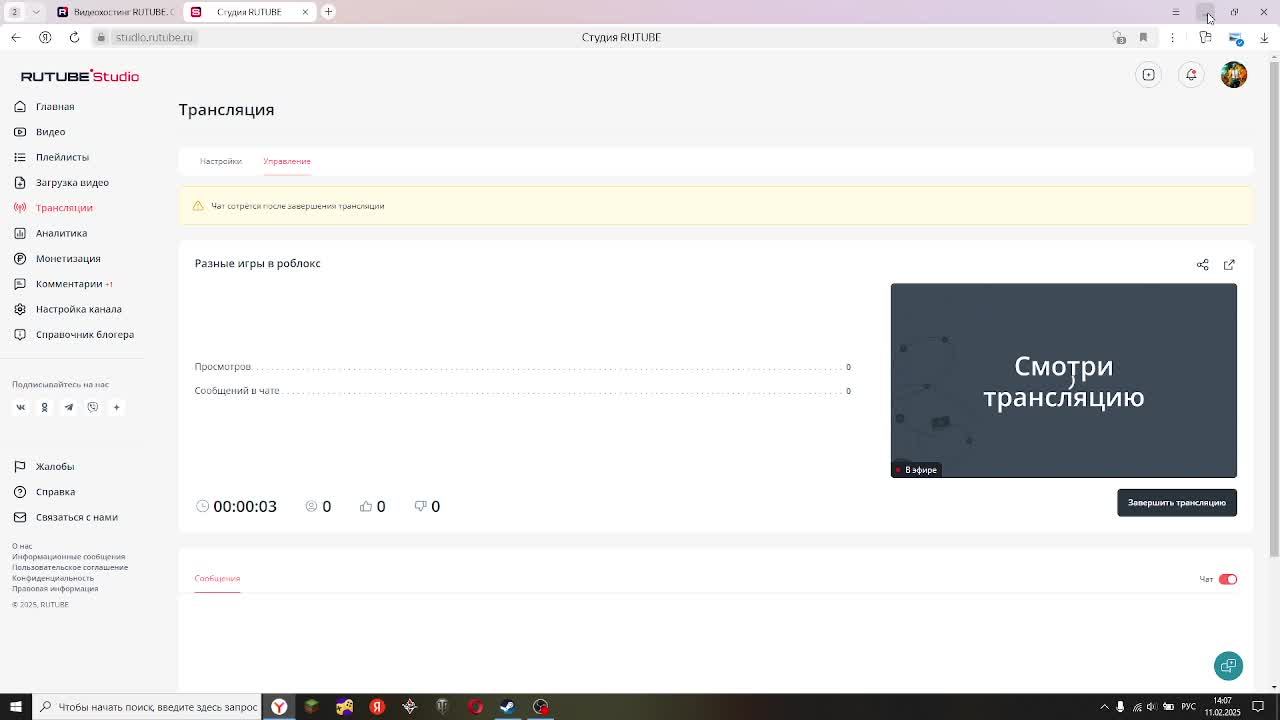This screenshot has height=720, width=1280.
Task: Open the Viber social icon
Action: (92, 407)
